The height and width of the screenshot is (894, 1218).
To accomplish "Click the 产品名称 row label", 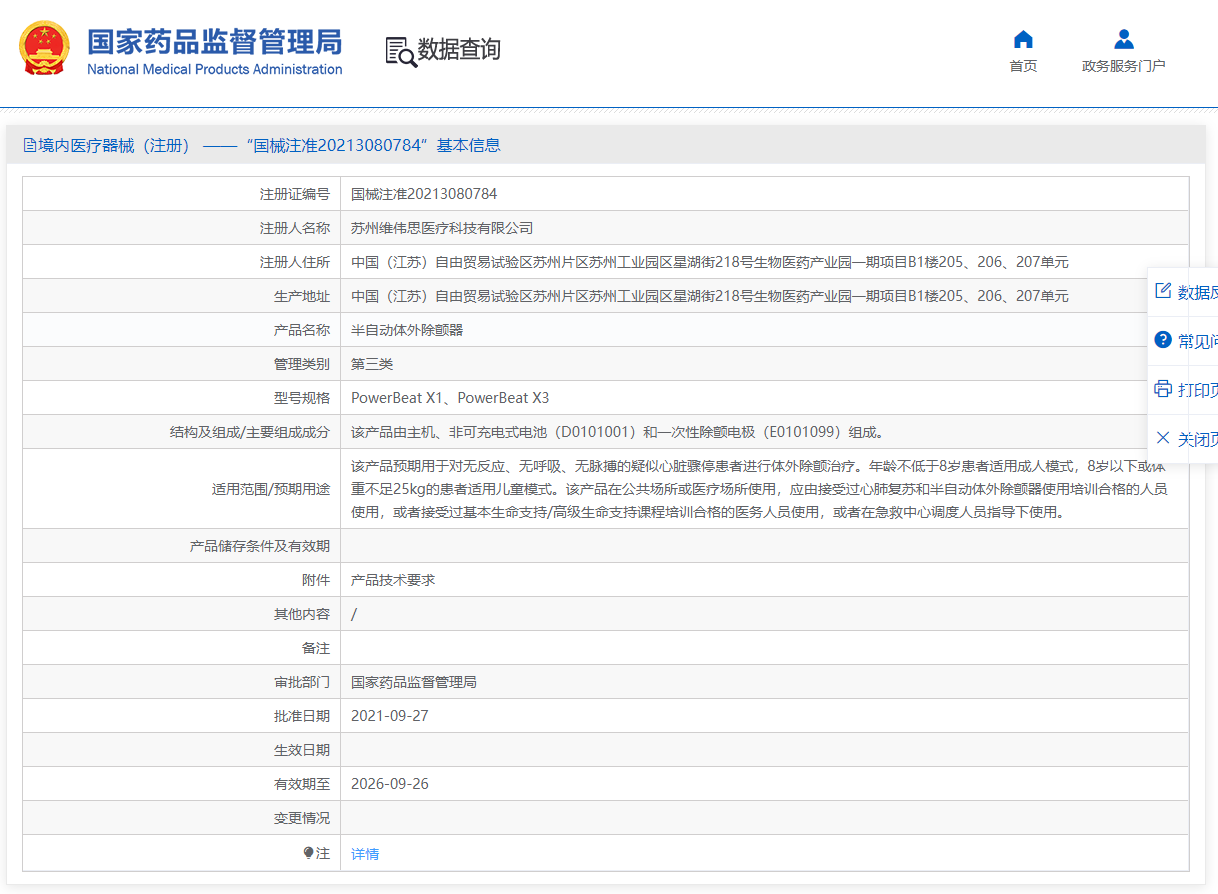I will (302, 330).
